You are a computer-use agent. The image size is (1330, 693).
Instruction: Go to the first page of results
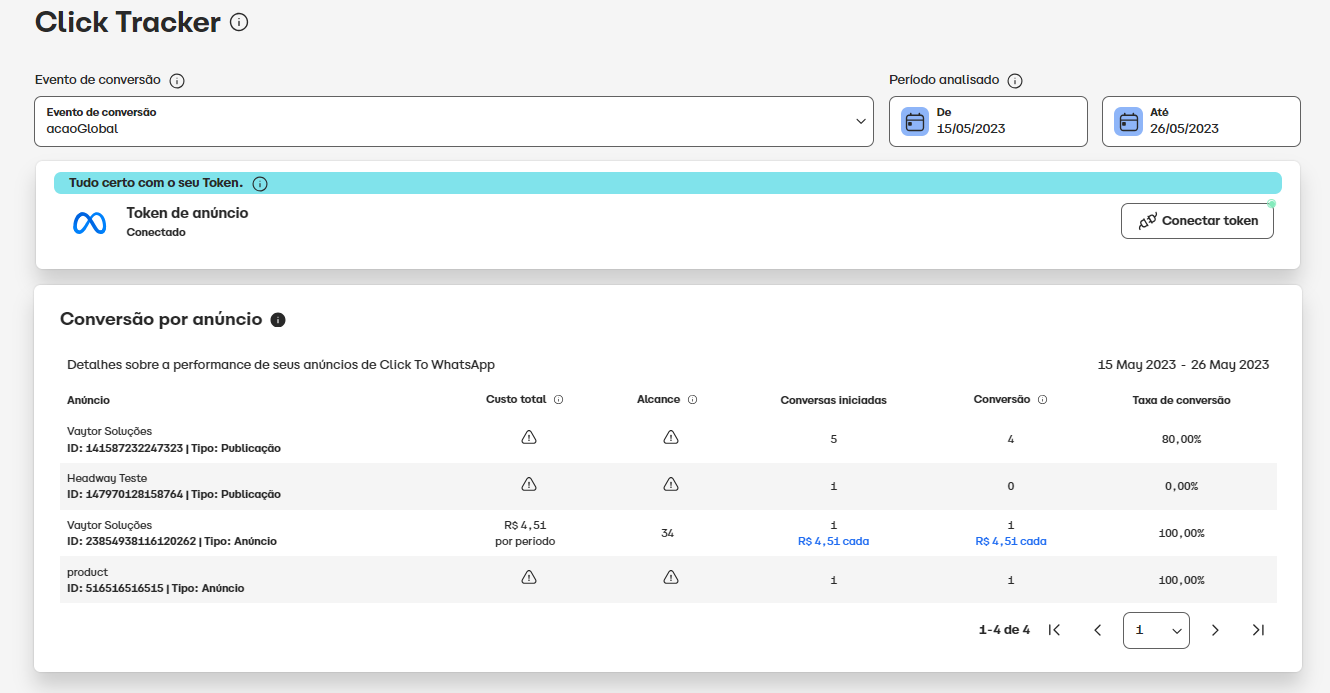[x=1054, y=630]
